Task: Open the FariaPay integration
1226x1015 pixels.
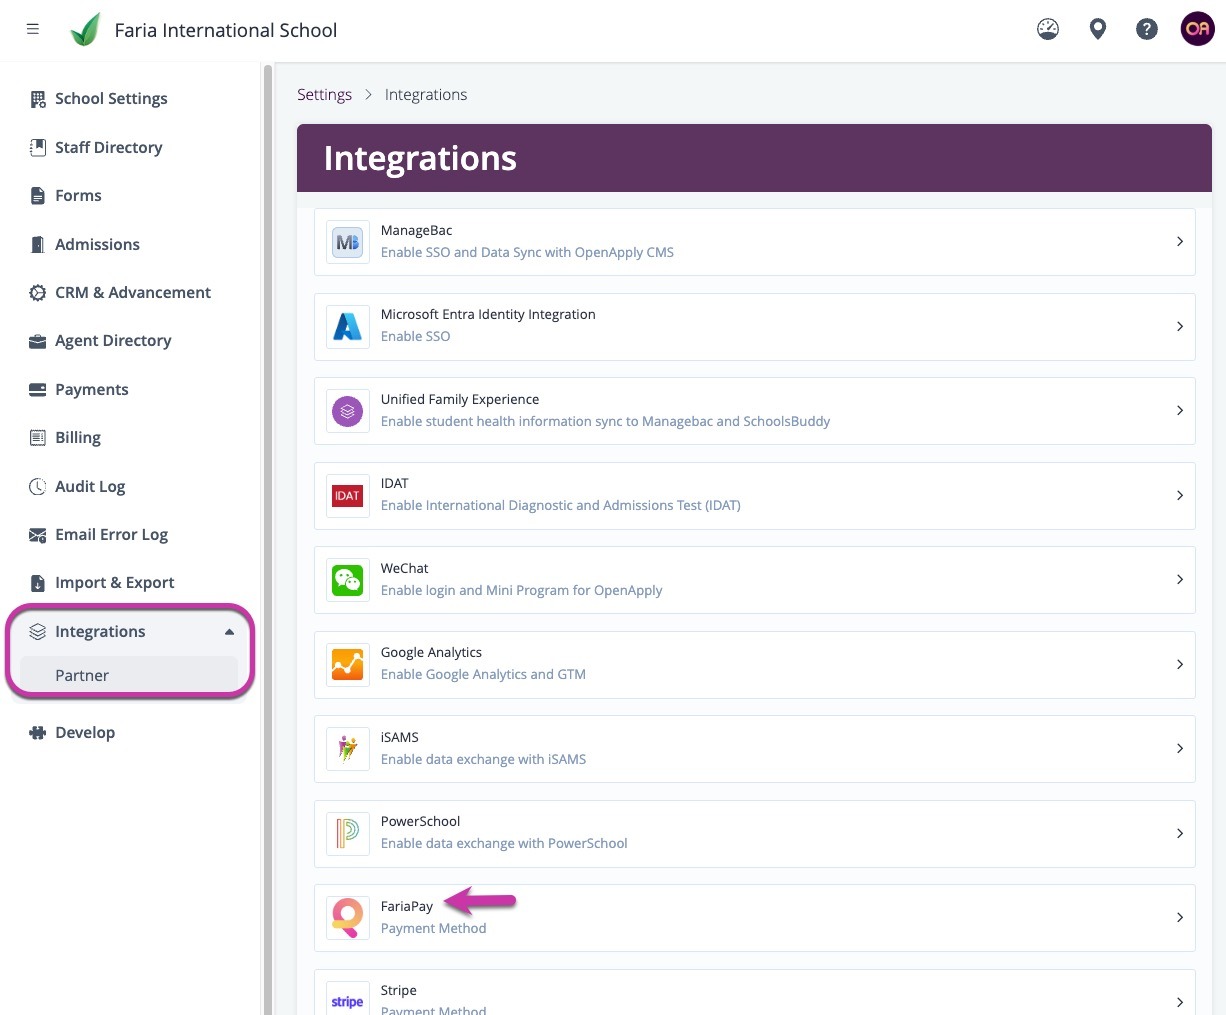Action: [755, 918]
